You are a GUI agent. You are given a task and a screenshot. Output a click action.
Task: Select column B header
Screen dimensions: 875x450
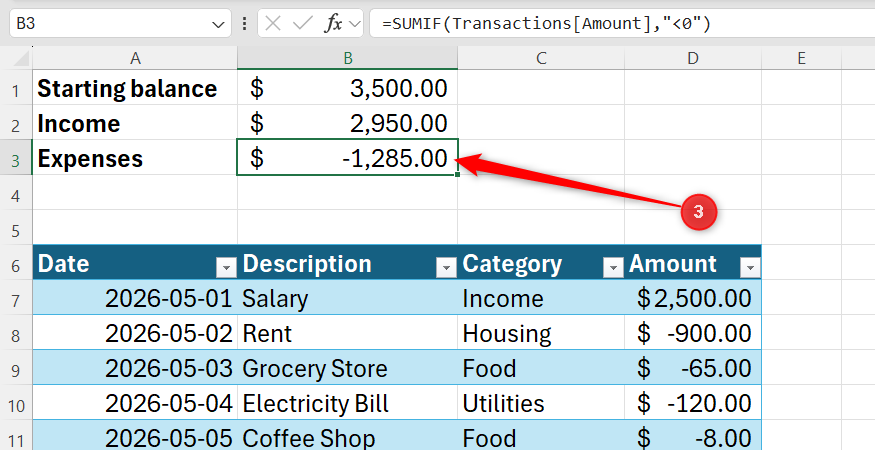click(348, 58)
